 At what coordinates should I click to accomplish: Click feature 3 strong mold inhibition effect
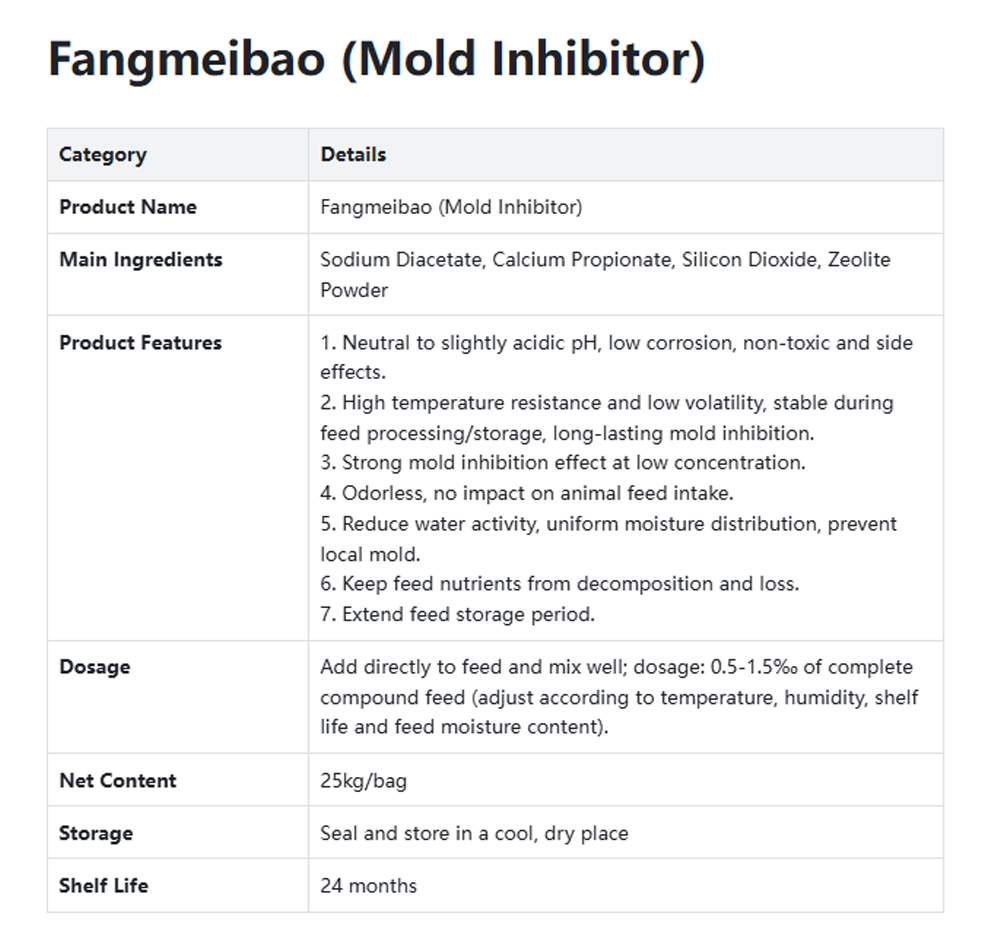[562, 462]
